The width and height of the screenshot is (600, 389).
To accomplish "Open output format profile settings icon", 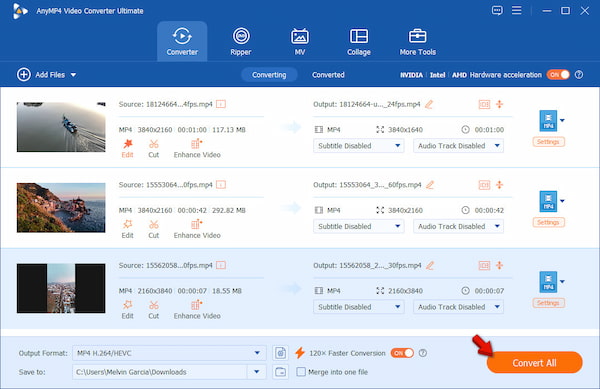I will (280, 353).
